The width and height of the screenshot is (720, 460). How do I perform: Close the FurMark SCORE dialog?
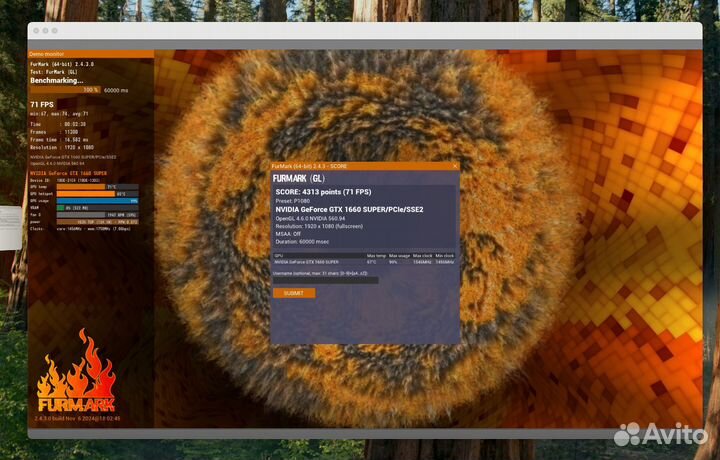454,166
